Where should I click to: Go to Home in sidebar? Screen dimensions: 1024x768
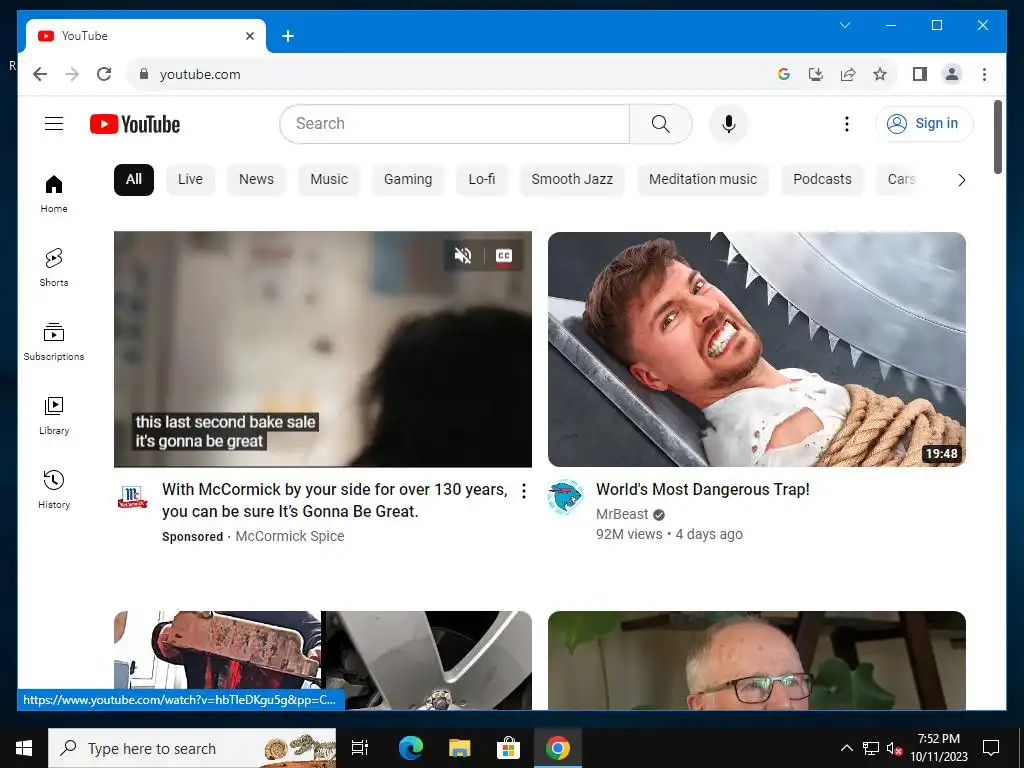54,194
